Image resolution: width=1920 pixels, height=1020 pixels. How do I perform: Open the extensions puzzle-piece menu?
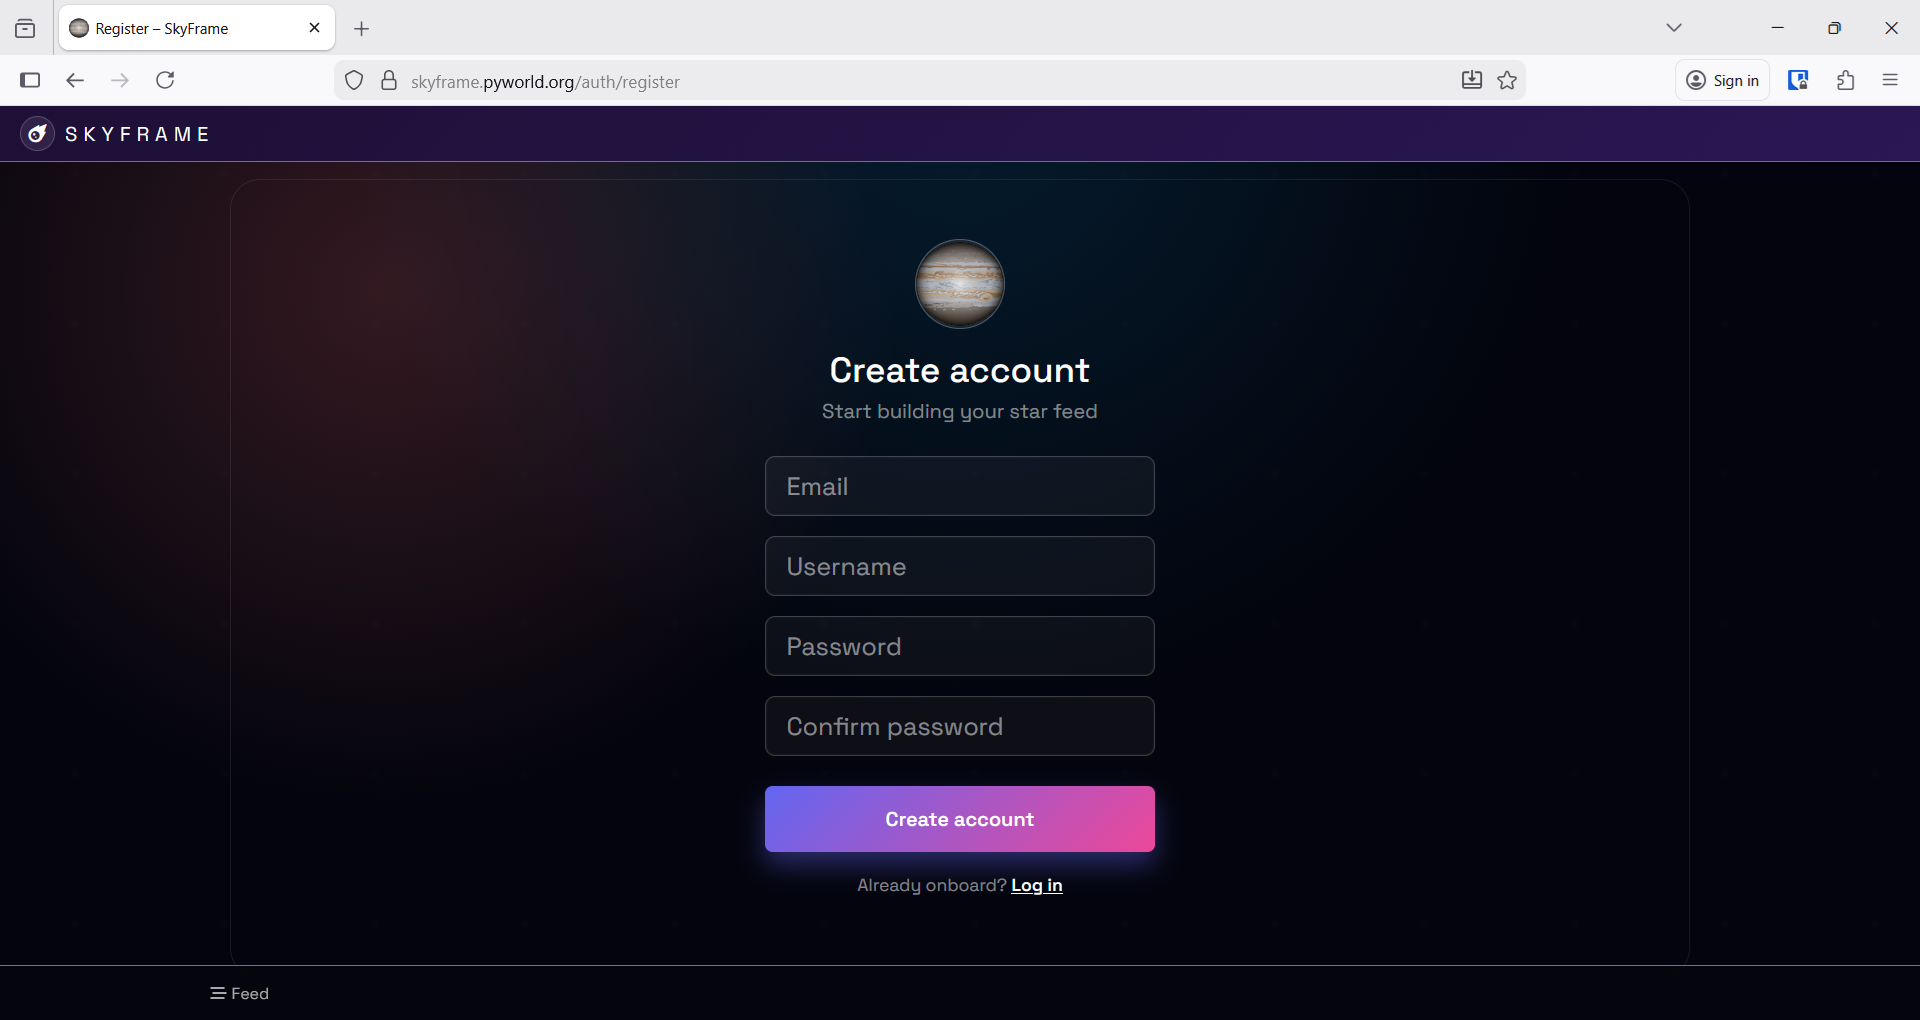pyautogui.click(x=1845, y=80)
